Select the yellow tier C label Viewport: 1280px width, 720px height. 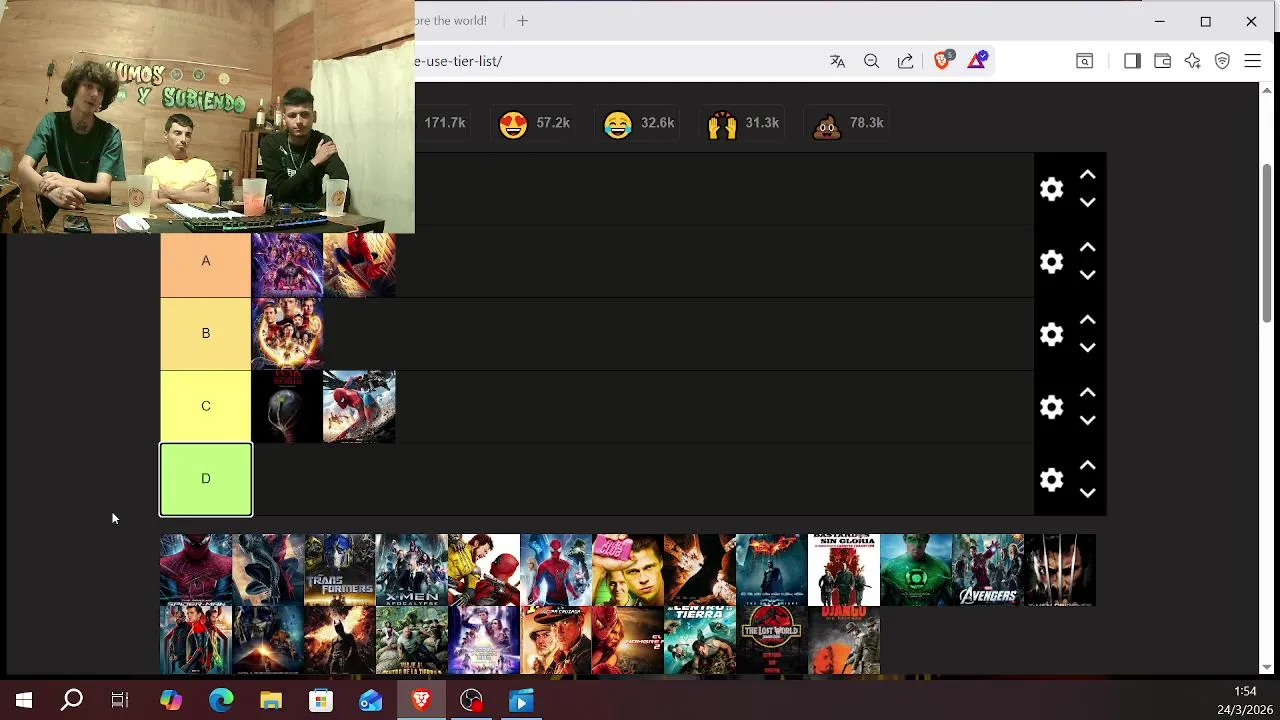[206, 406]
